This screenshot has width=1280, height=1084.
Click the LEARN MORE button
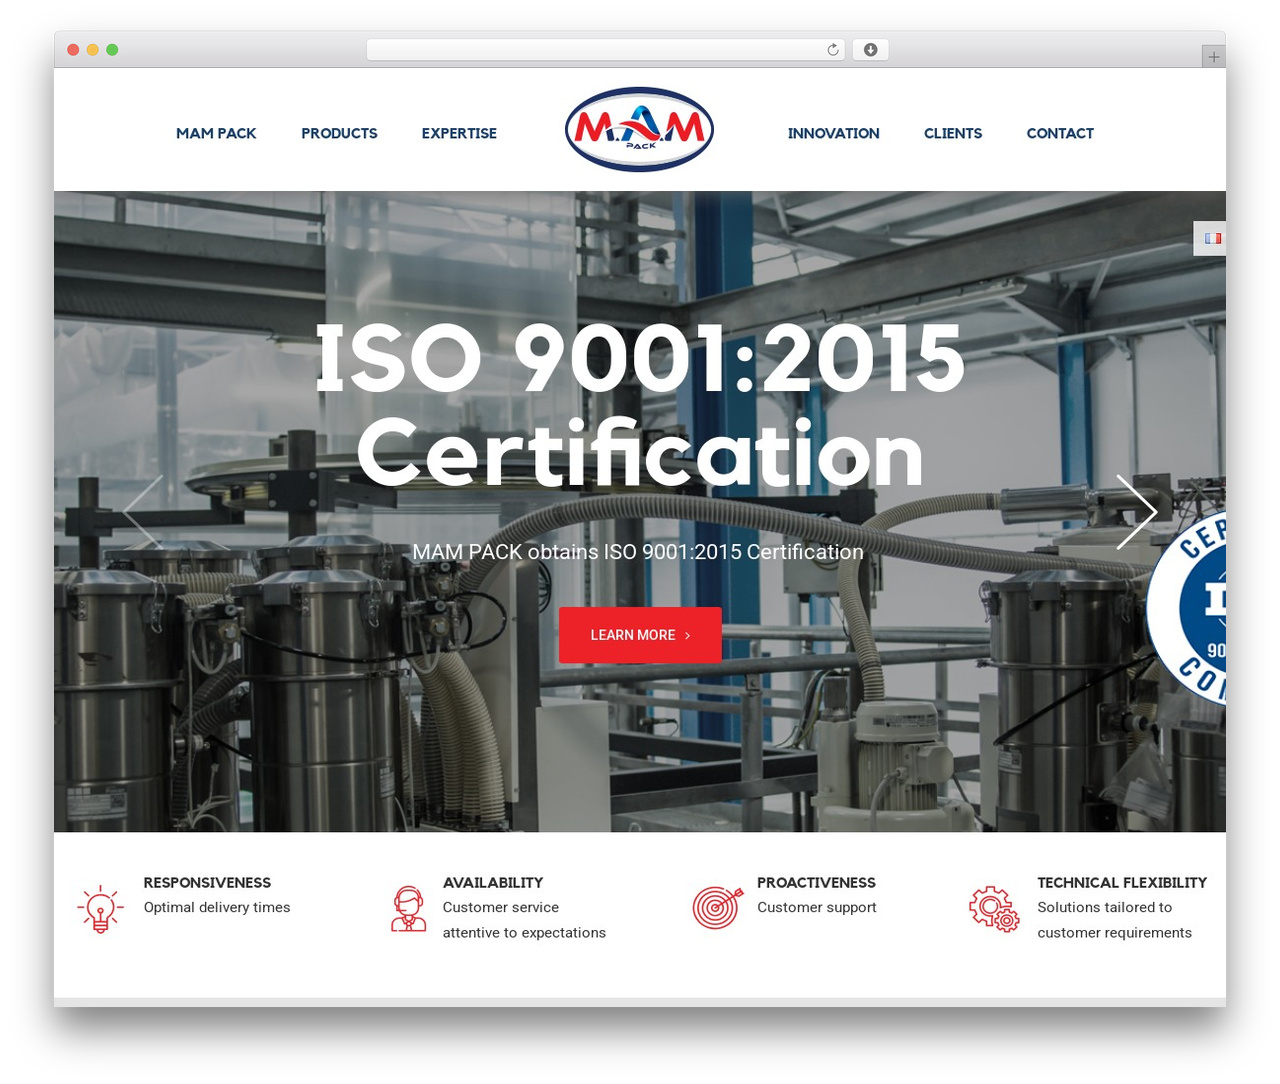click(640, 635)
